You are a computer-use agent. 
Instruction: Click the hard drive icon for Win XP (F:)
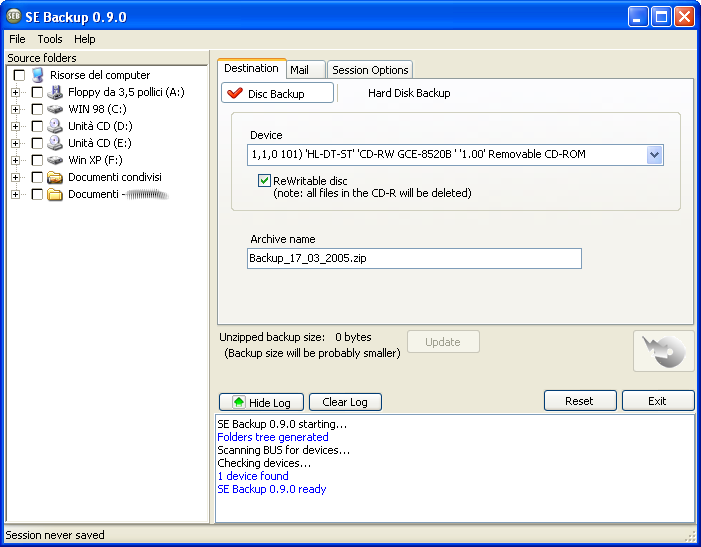(x=55, y=160)
